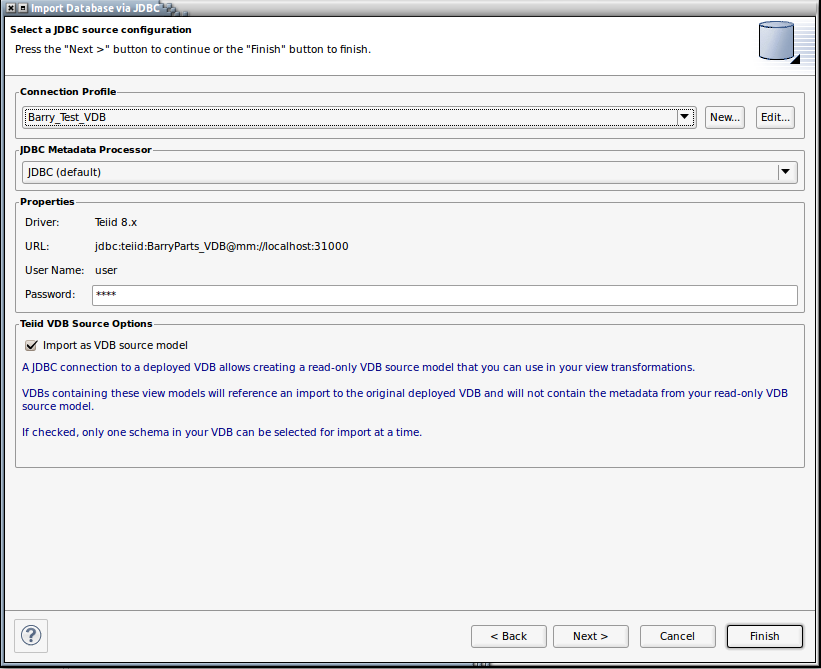The image size is (821, 669).
Task: Go to previous step with Back button
Action: [x=509, y=636]
